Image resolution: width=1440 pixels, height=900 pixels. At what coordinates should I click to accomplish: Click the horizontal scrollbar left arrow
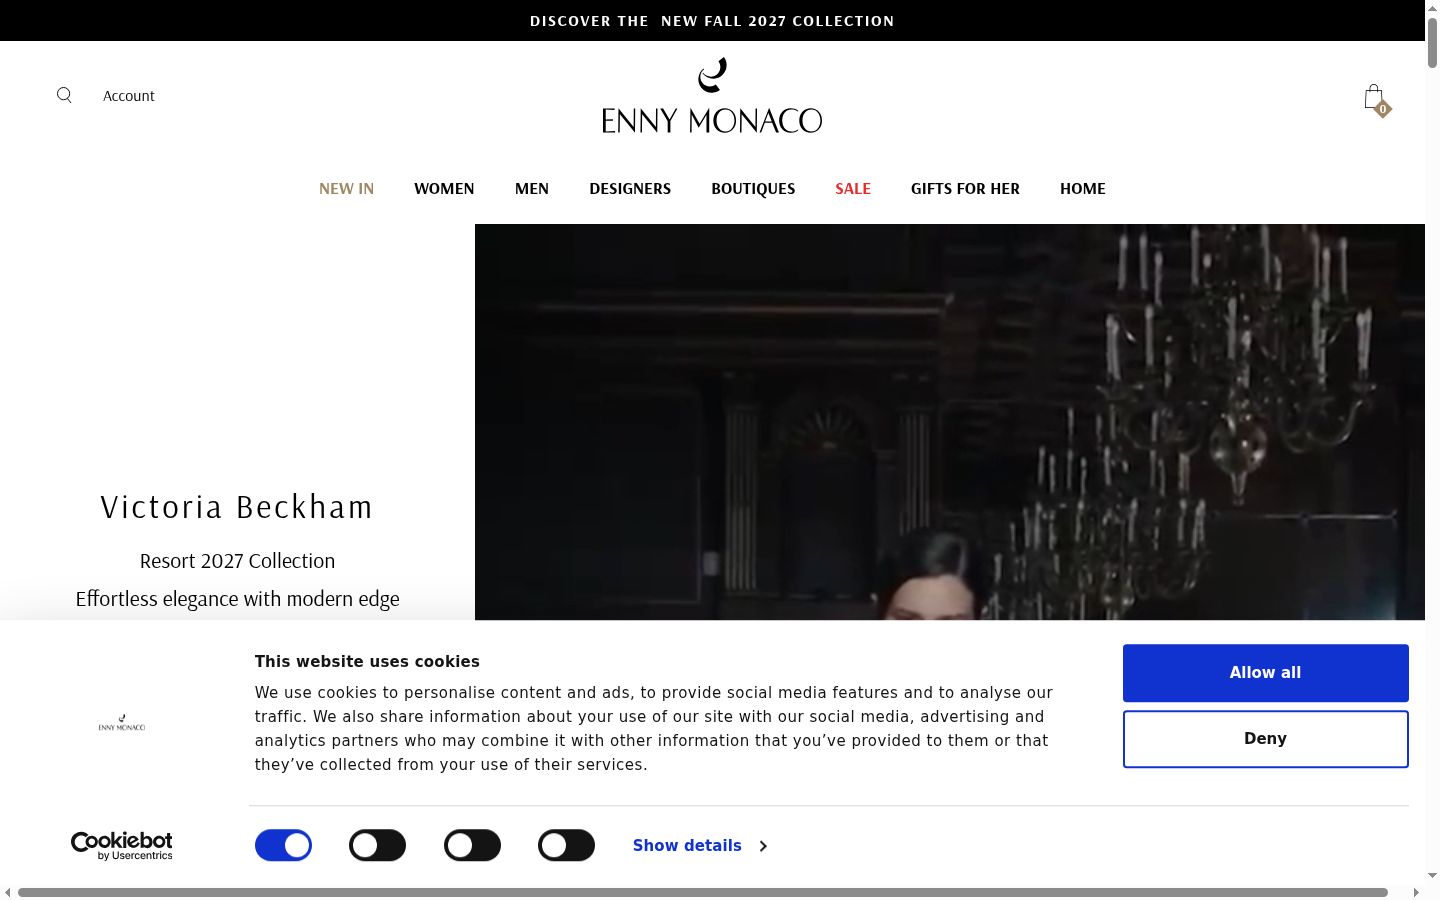(x=7, y=892)
